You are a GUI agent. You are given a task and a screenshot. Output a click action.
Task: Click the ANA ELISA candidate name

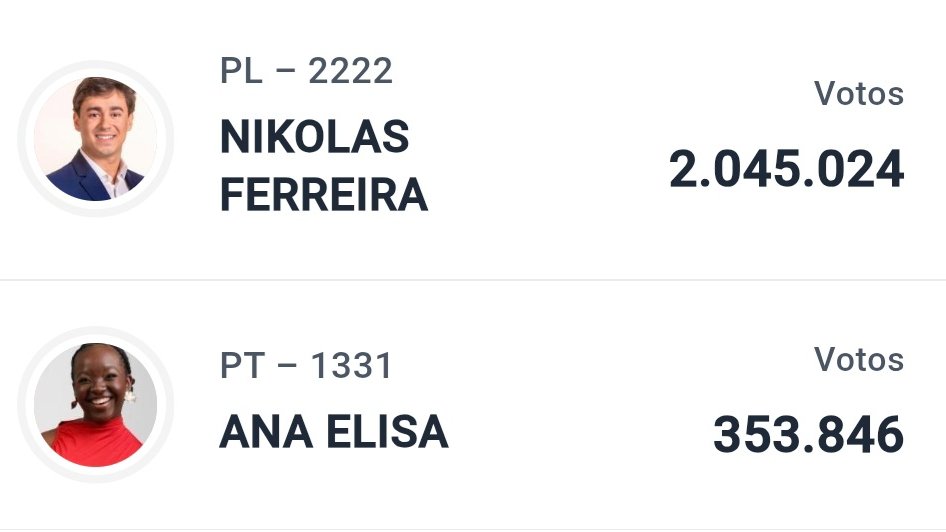point(334,432)
